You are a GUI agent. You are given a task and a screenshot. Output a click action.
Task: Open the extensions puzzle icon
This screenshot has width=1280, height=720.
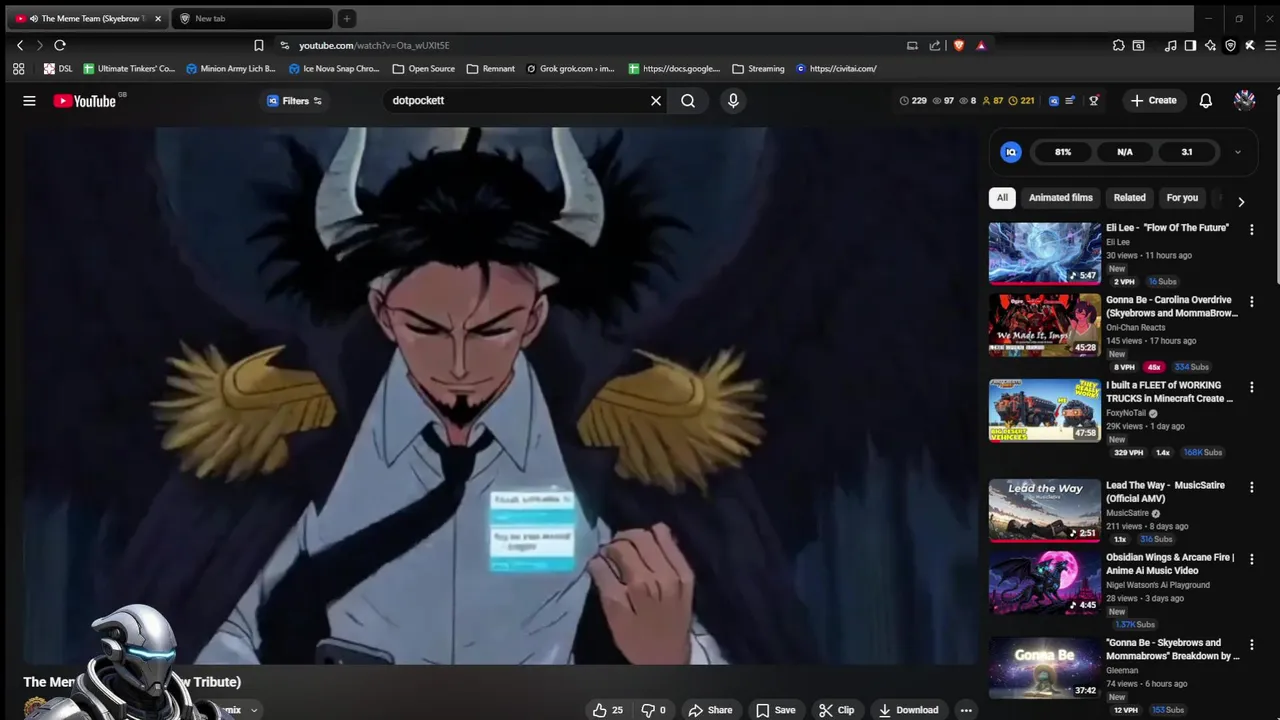click(x=1119, y=45)
